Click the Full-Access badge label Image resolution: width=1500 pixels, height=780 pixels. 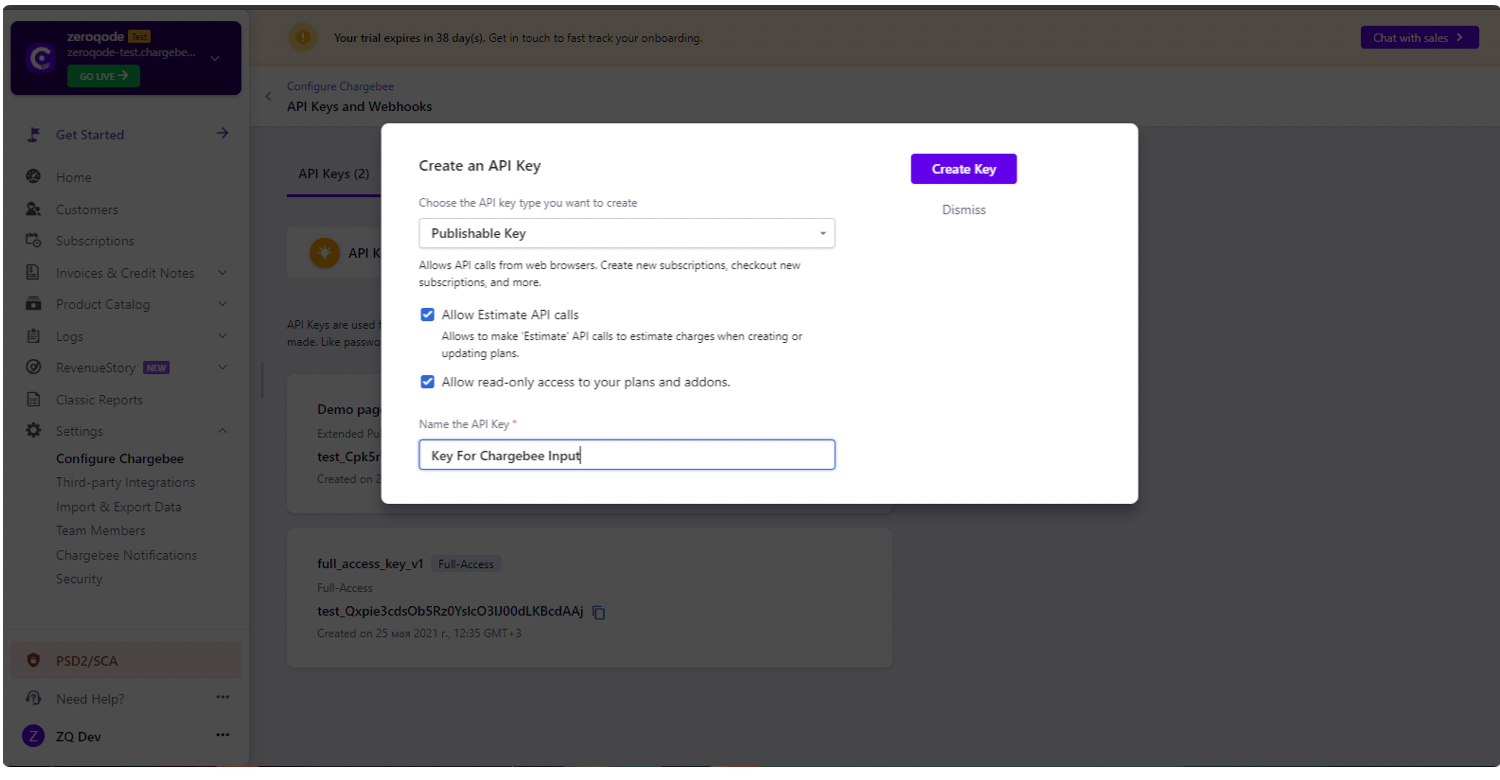click(x=466, y=564)
